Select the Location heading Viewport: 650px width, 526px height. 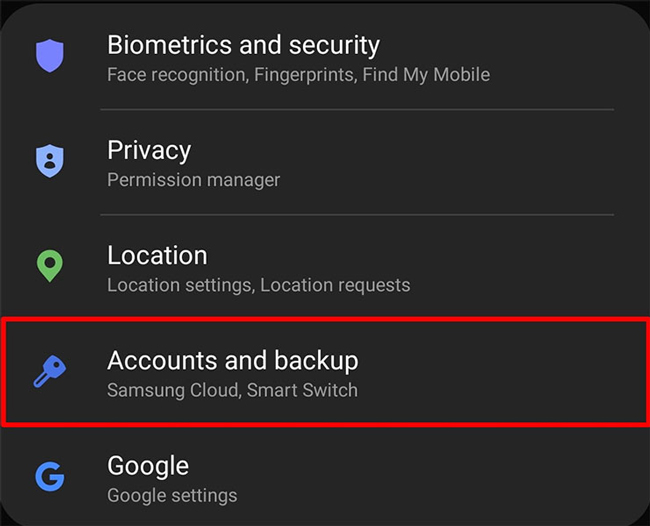(x=157, y=255)
